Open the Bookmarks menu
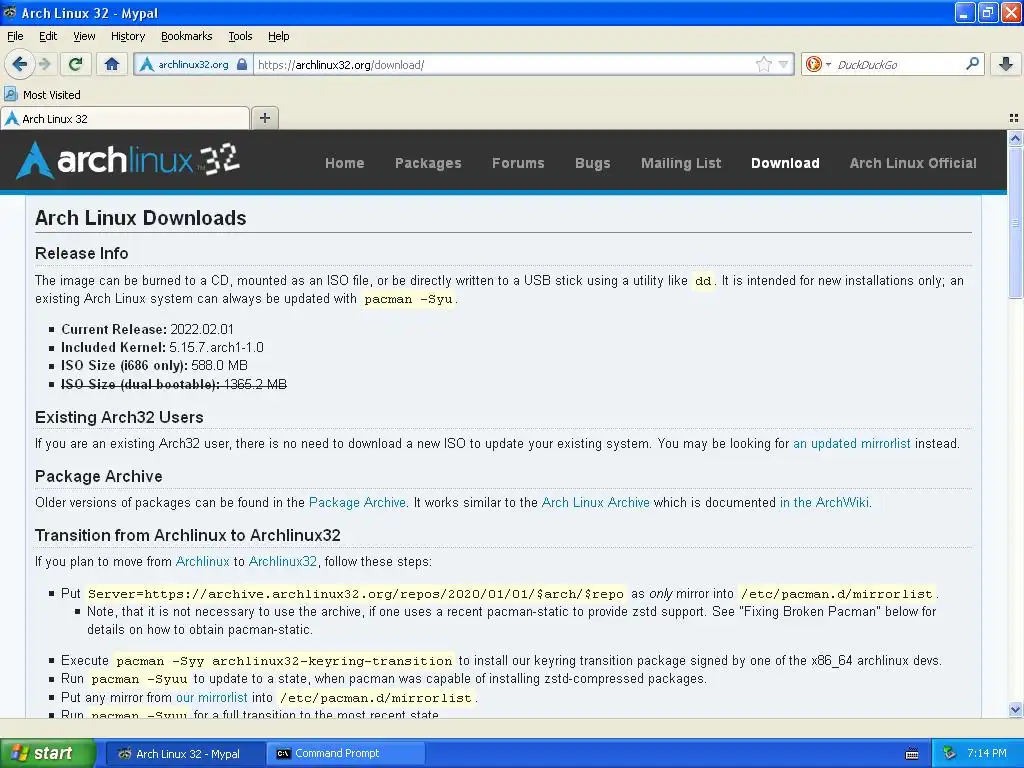Image resolution: width=1024 pixels, height=768 pixels. click(x=187, y=36)
